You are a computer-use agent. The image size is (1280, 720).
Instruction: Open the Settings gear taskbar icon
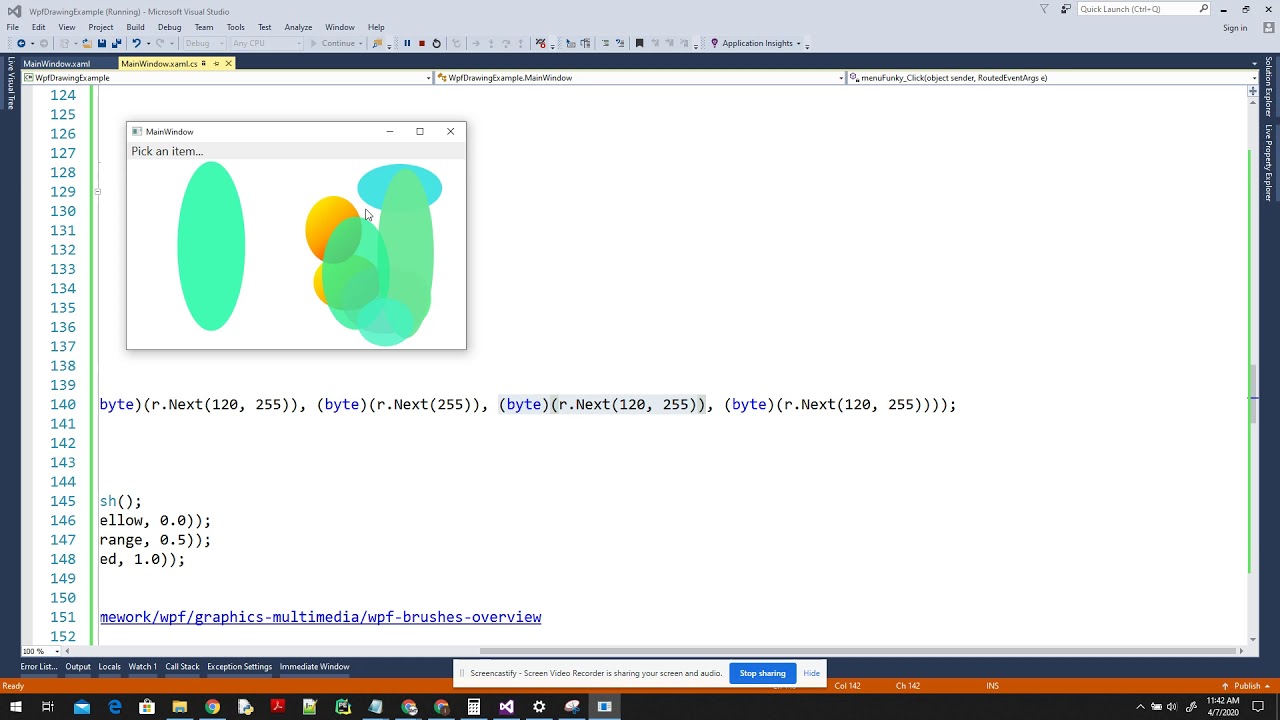(x=539, y=707)
